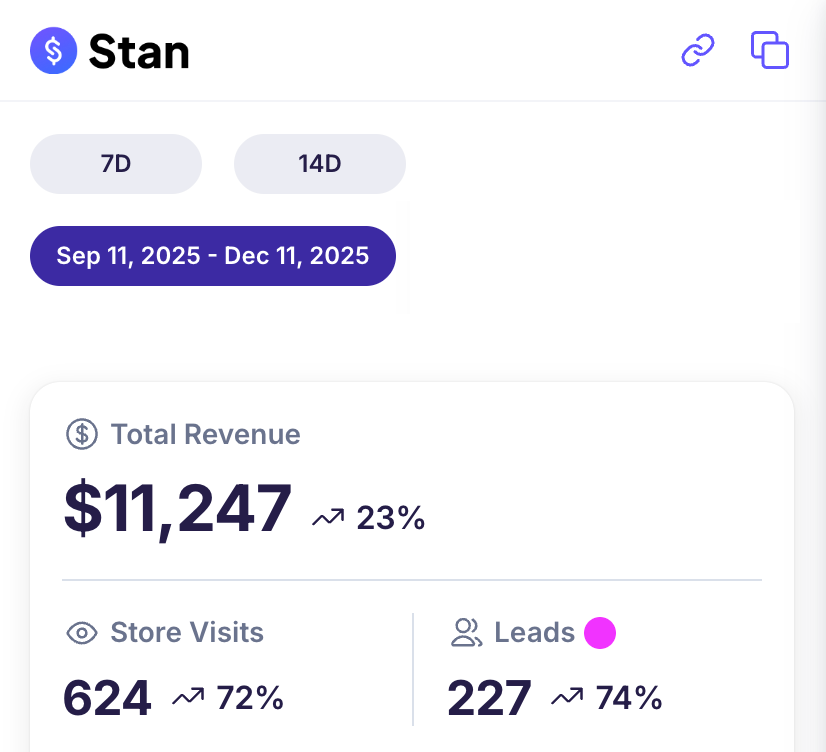
Task: Click the eye icon next to Store Visits
Action: tap(80, 632)
